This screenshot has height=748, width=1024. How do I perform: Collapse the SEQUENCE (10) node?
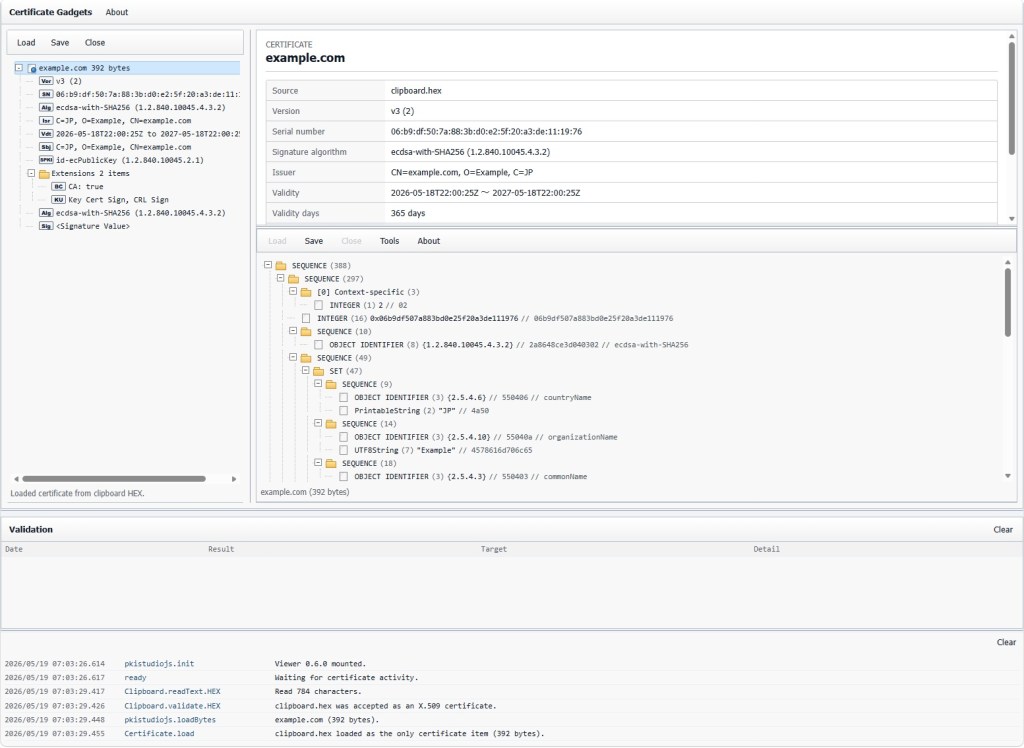pyautogui.click(x=293, y=331)
